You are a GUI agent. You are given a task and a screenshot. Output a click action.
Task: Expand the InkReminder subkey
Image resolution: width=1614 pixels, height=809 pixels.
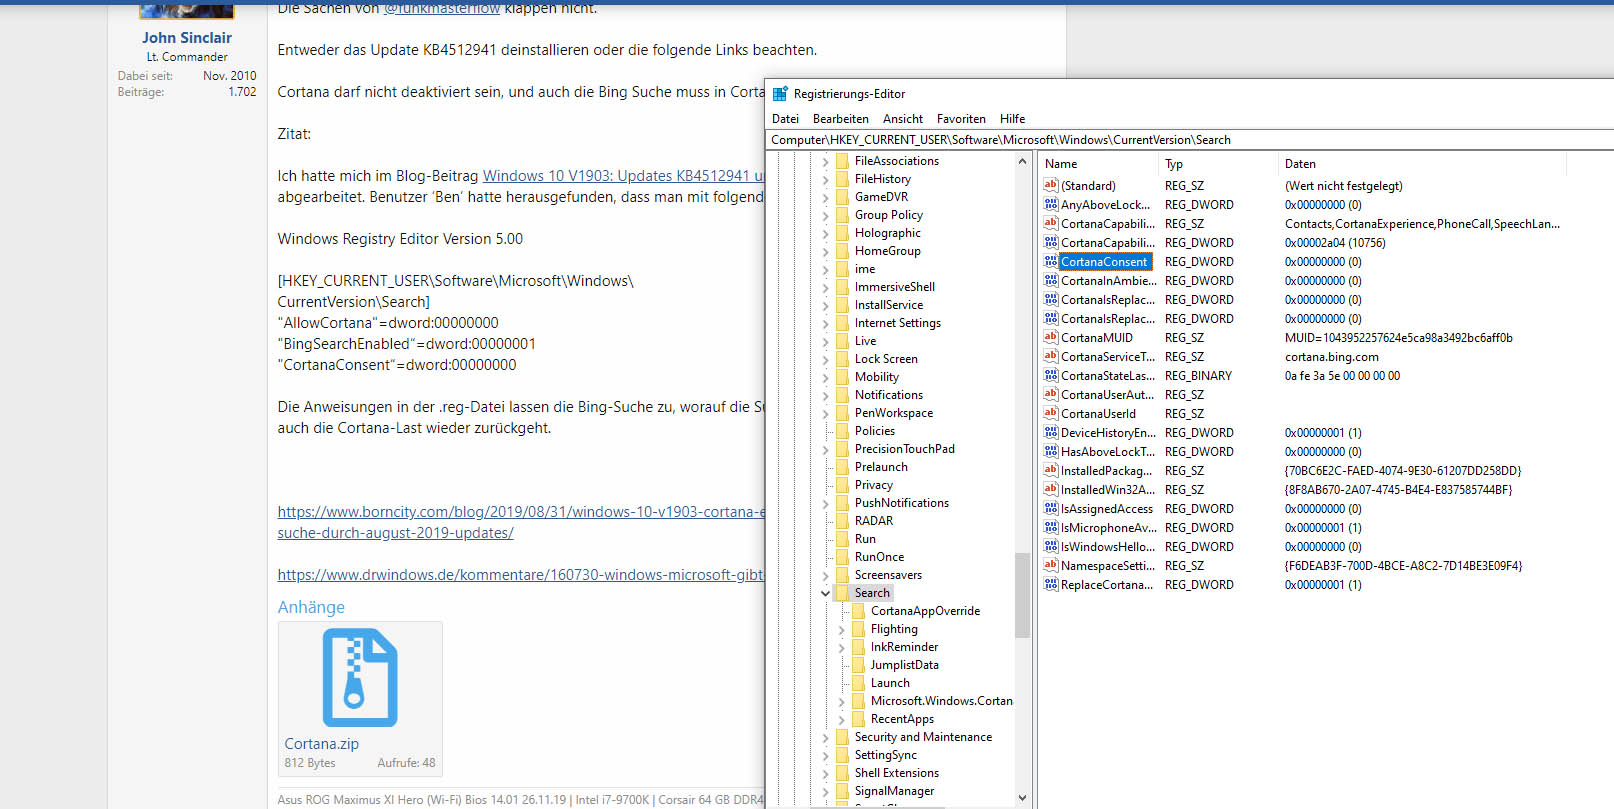coord(842,647)
